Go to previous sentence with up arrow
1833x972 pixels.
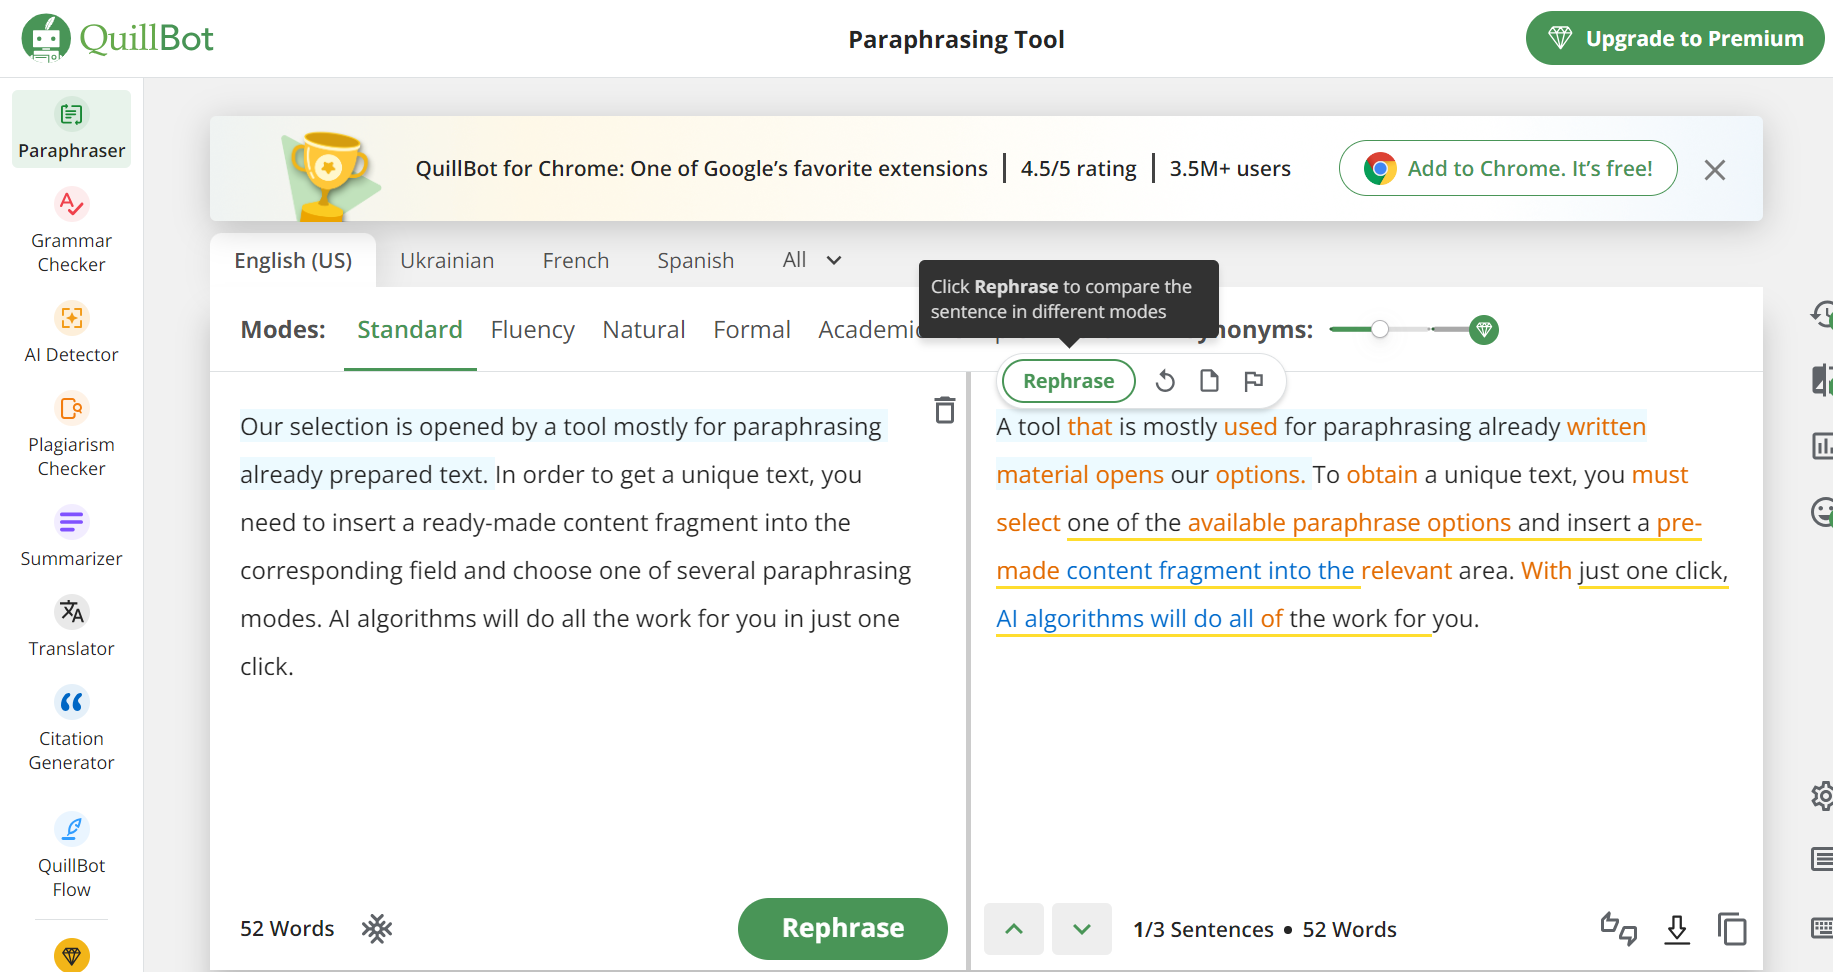tap(1014, 929)
